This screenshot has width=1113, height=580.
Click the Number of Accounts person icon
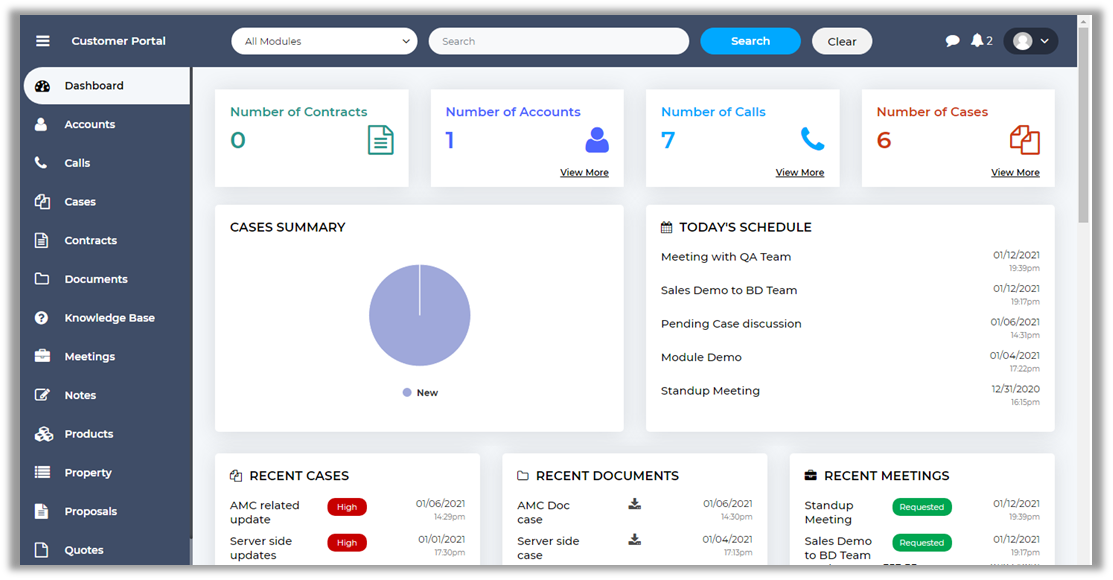597,140
